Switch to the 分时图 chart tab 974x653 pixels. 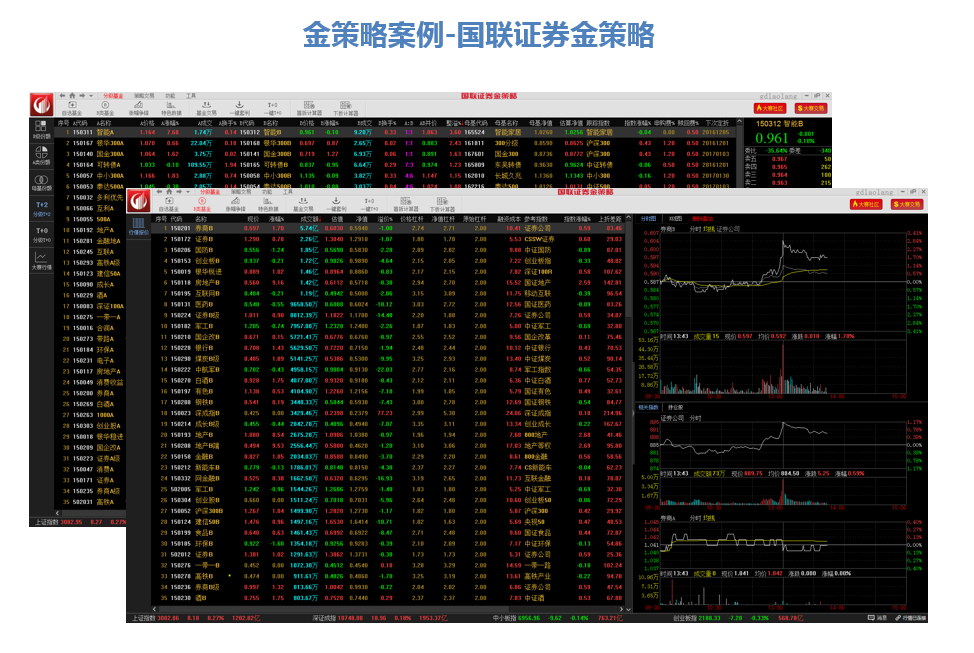click(649, 219)
